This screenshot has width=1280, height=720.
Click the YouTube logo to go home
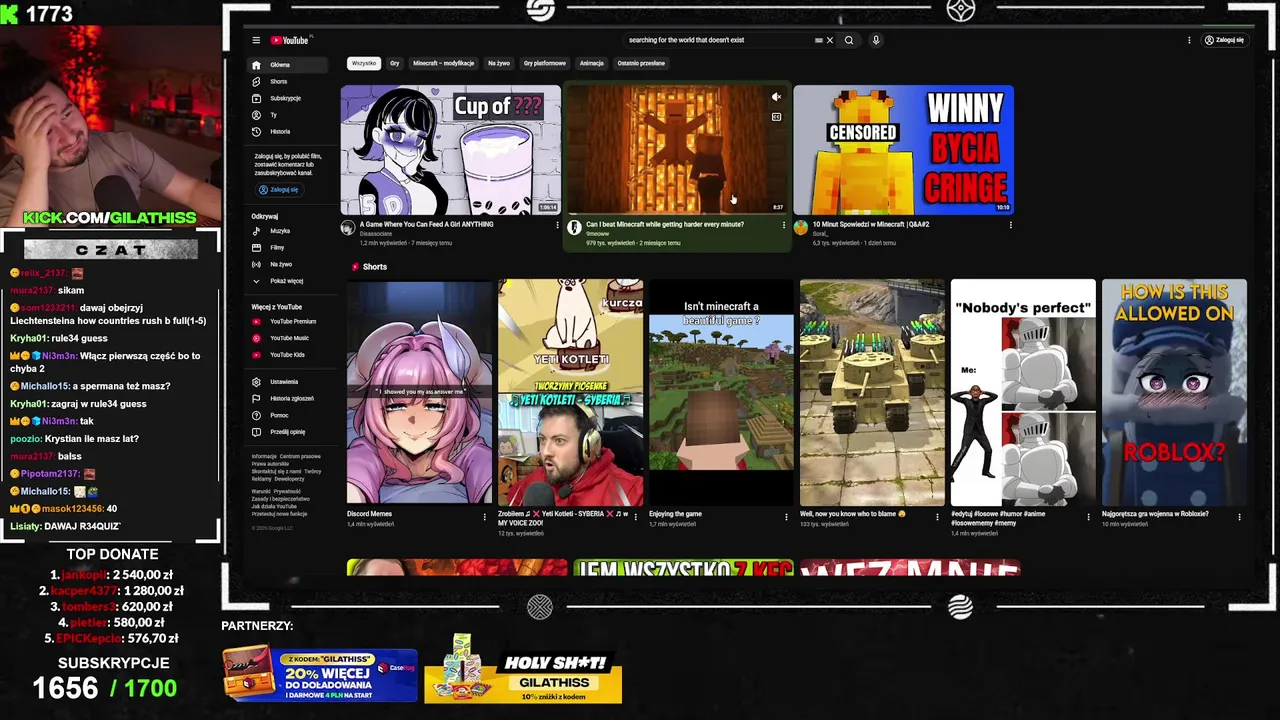291,40
